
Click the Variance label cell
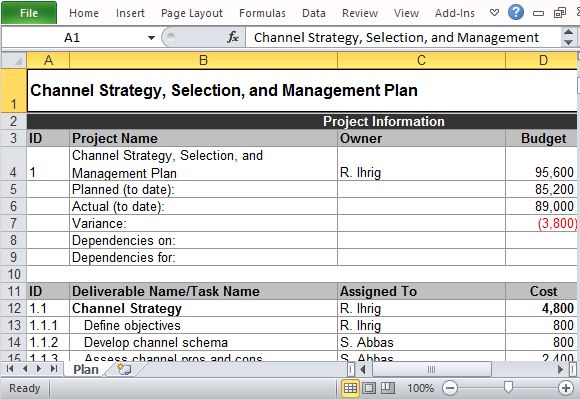(203, 223)
